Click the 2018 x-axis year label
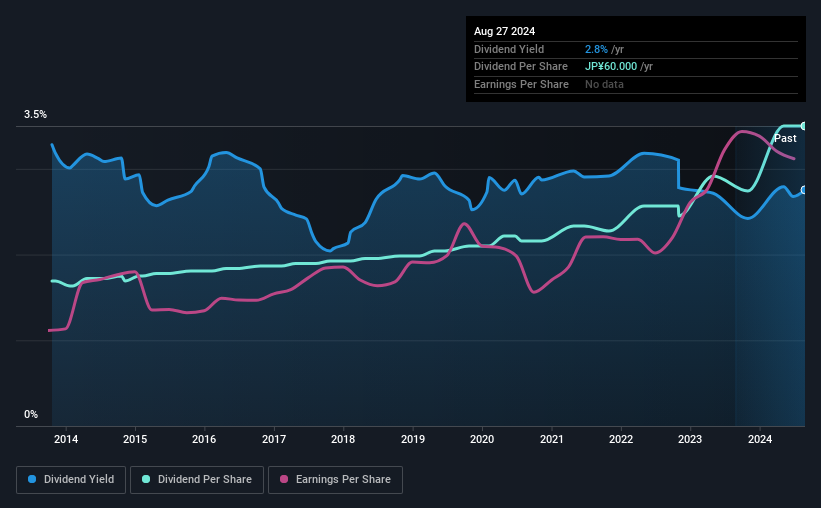 coord(343,439)
